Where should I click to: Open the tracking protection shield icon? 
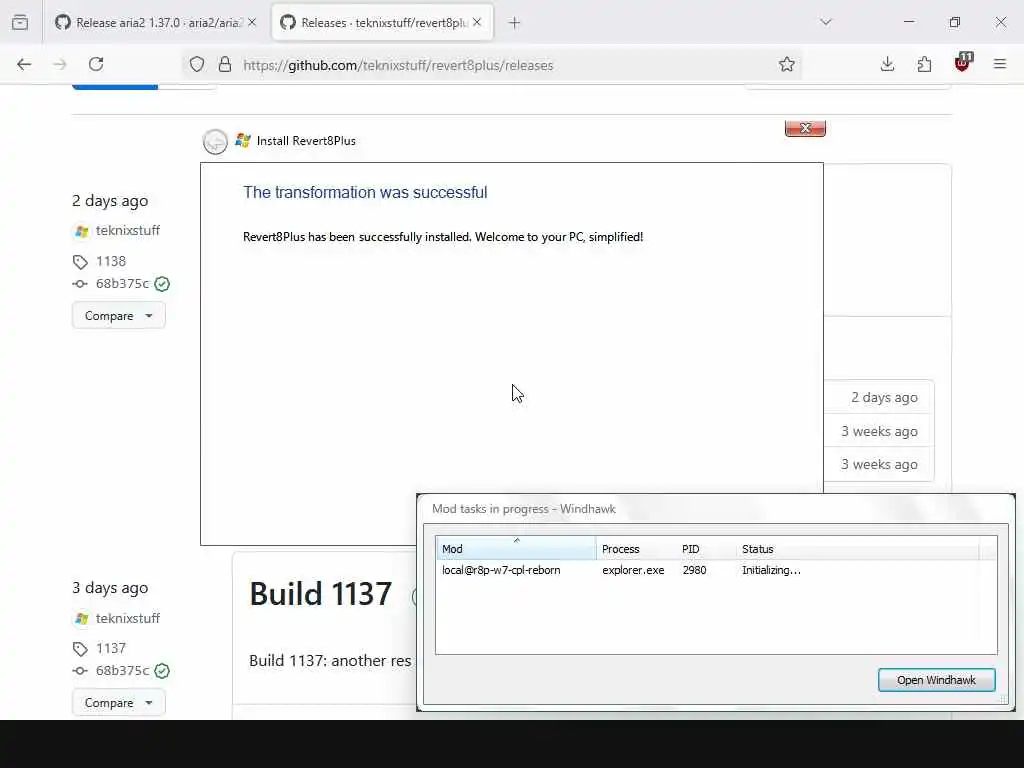click(197, 64)
